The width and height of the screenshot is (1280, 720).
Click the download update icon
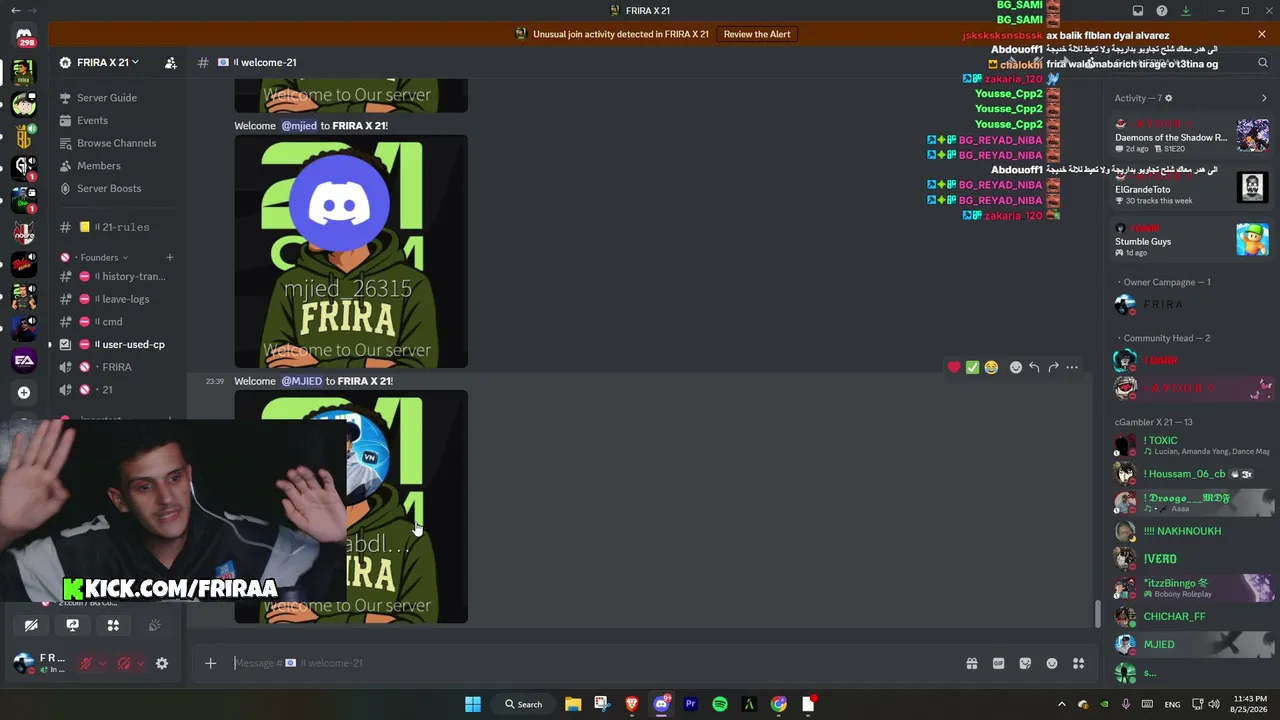click(x=1186, y=11)
